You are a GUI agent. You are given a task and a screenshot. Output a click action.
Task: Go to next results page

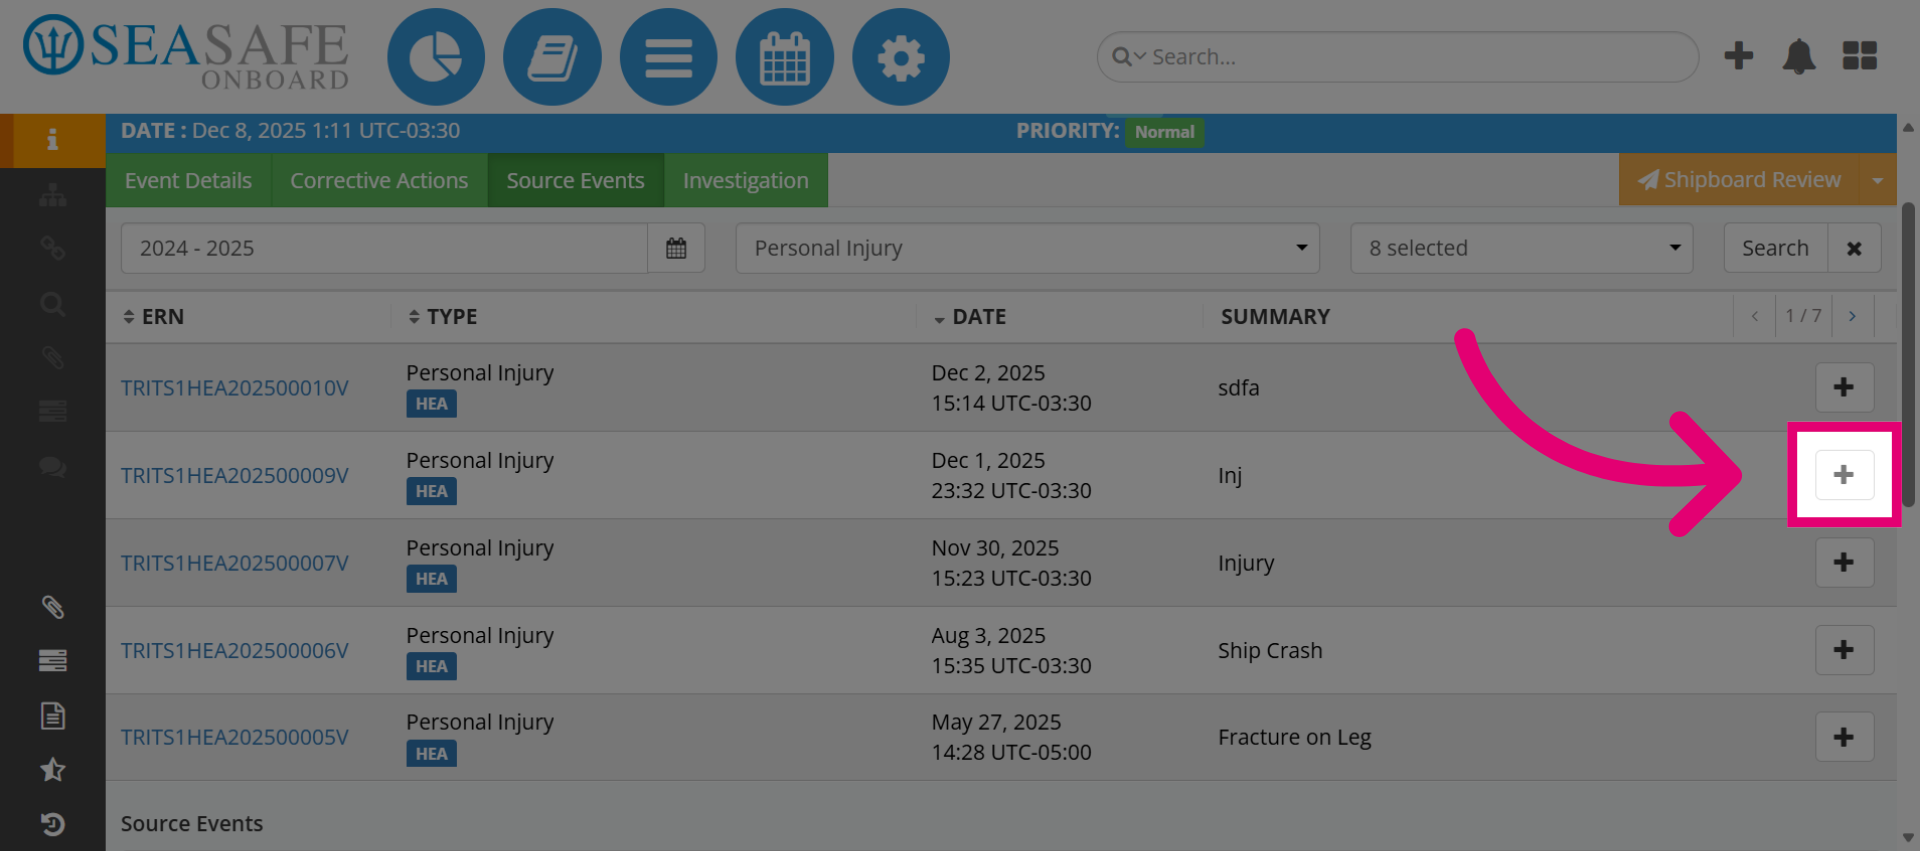1852,316
